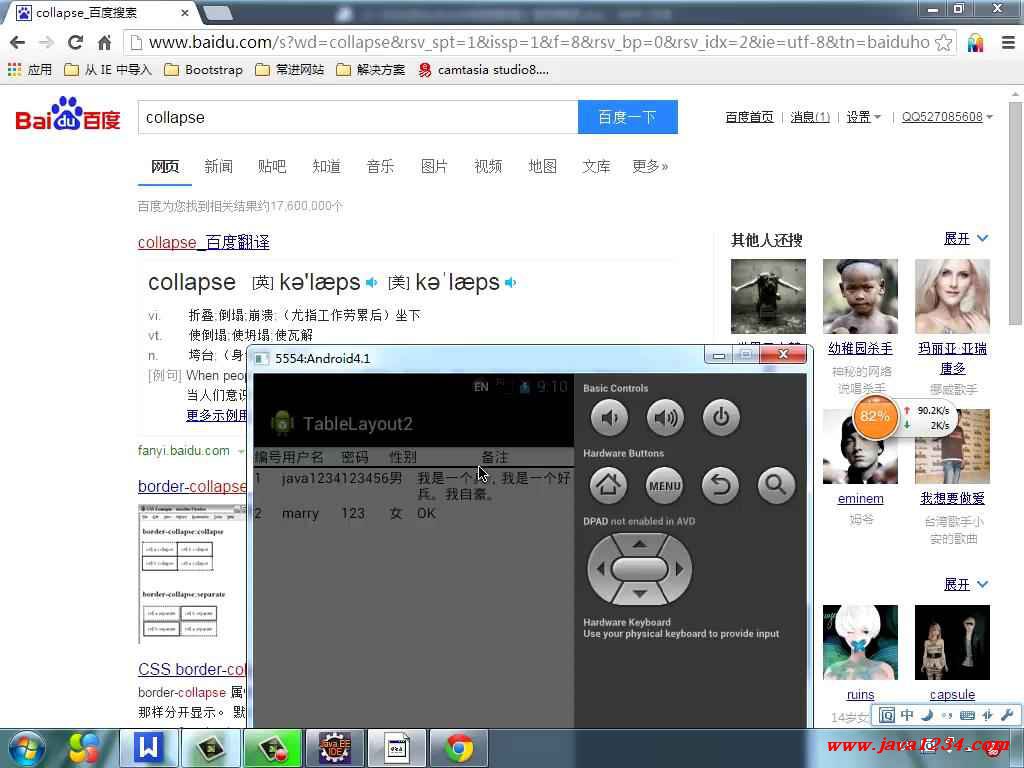Screen dimensions: 1024x768
Task: Open Windows Start menu
Action: 25,748
